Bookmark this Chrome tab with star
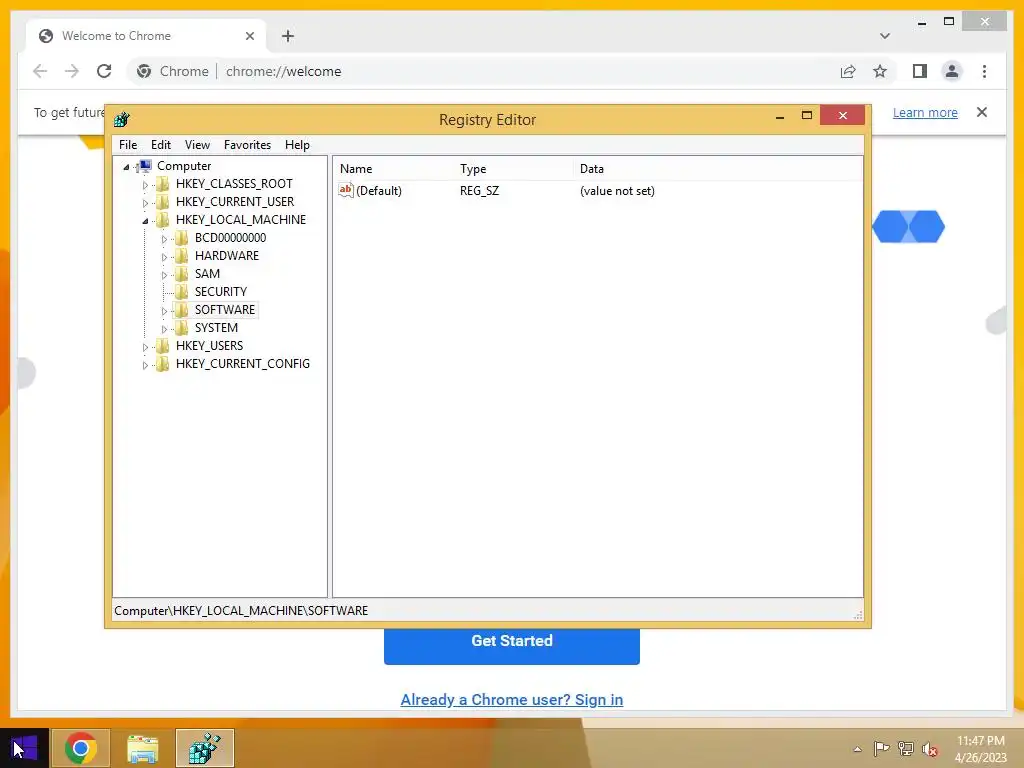The width and height of the screenshot is (1024, 768). 880,71
